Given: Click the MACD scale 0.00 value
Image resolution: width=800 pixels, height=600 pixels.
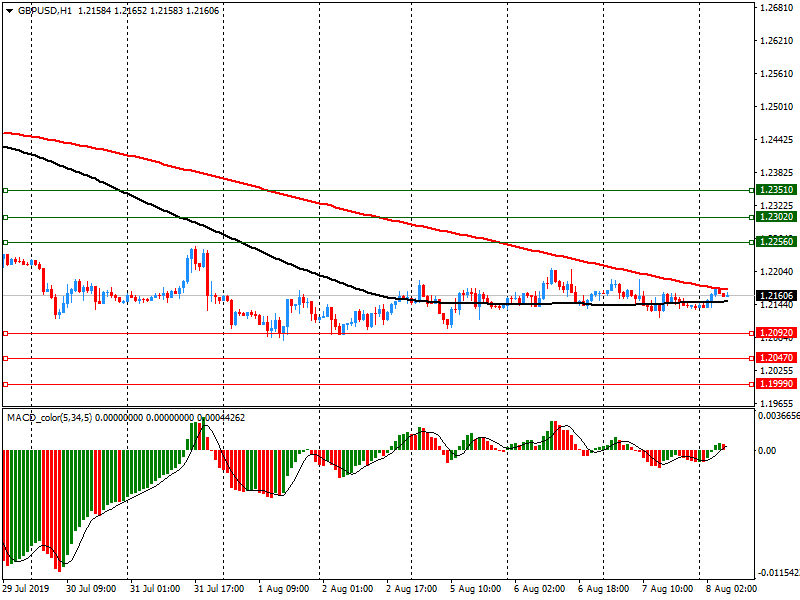Looking at the screenshot, I should point(767,451).
